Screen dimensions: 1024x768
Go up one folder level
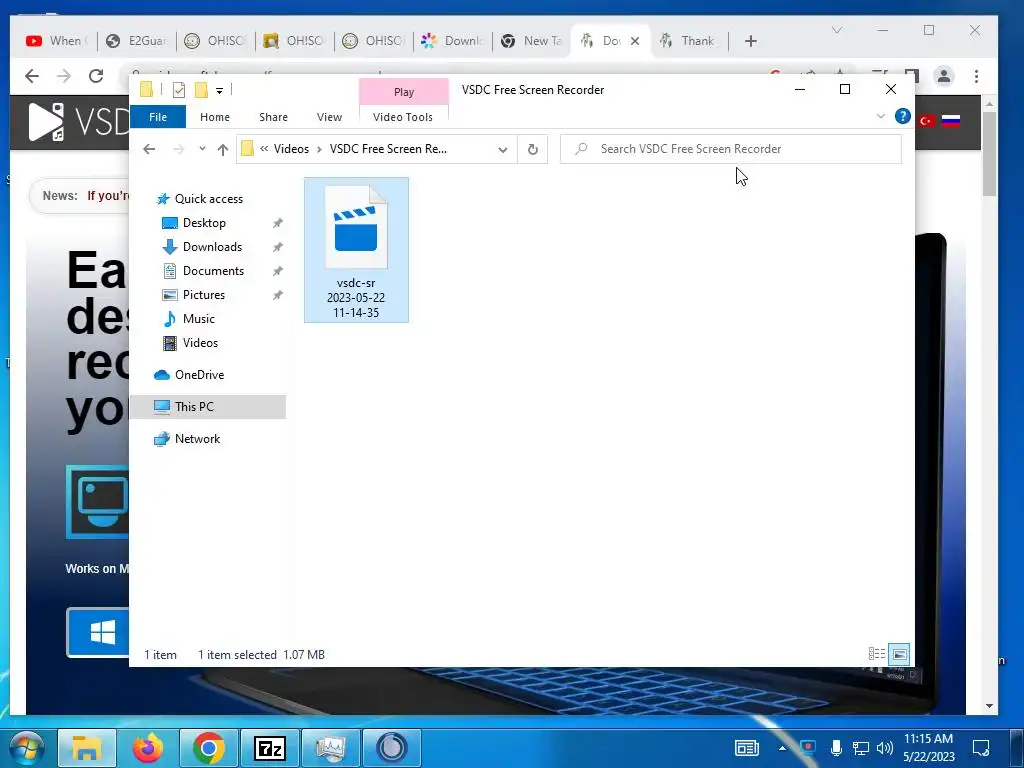click(223, 149)
